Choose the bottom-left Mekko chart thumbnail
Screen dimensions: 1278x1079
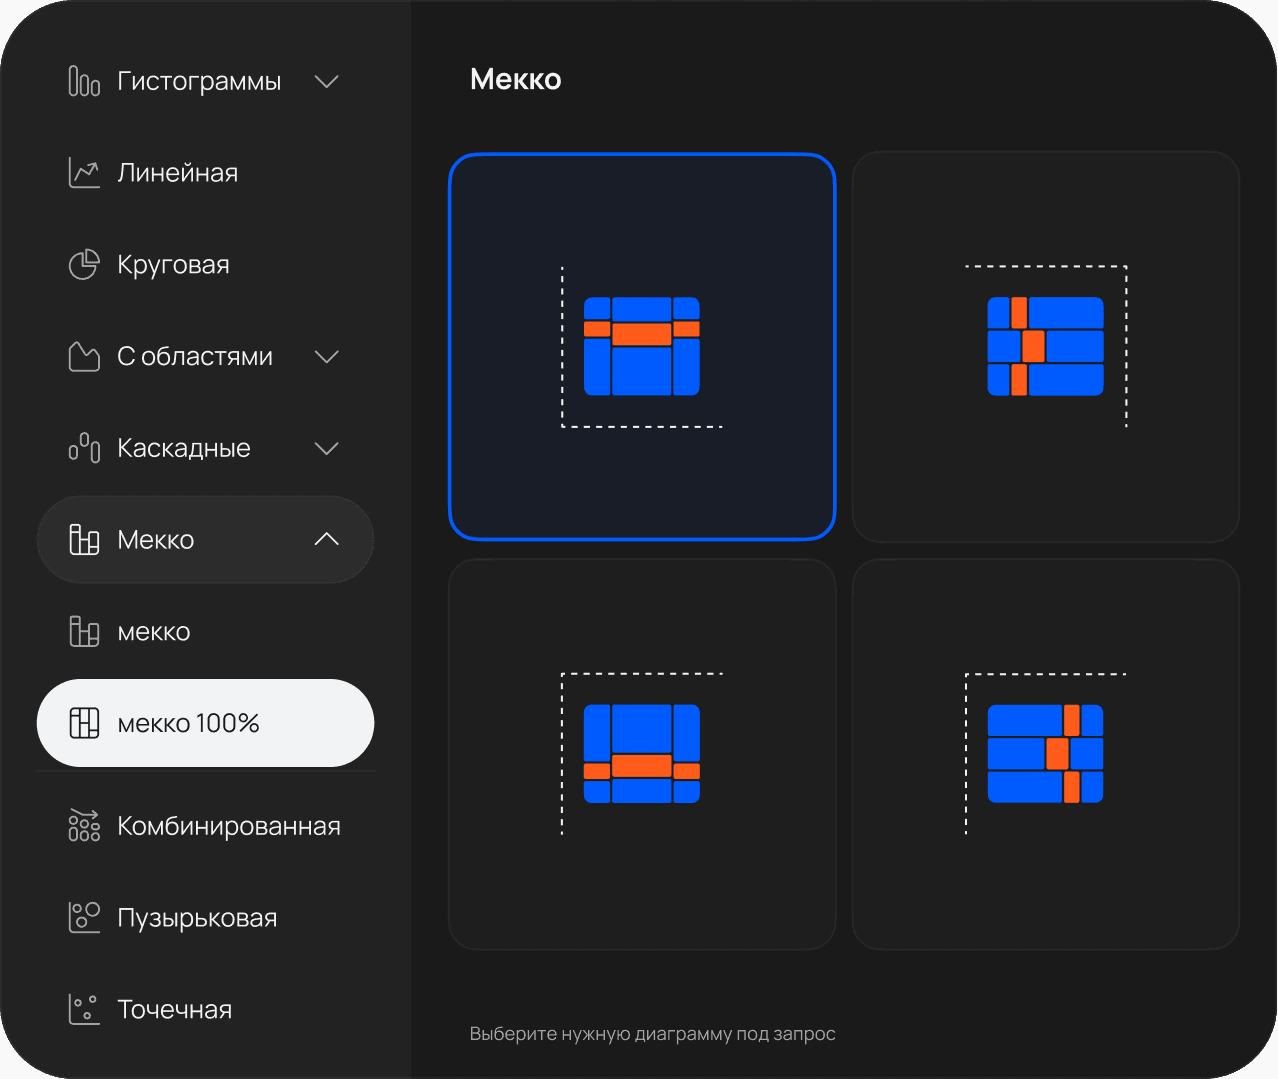pyautogui.click(x=642, y=754)
